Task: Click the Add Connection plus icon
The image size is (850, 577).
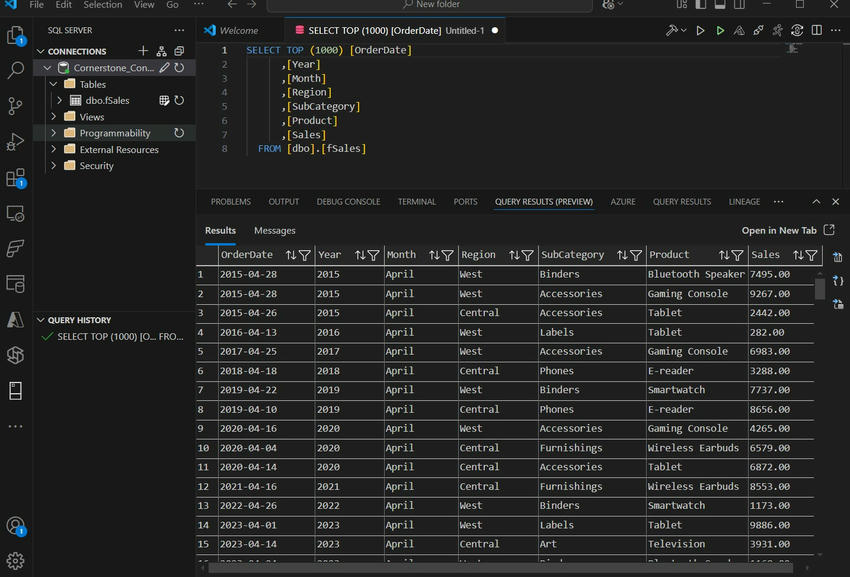Action: coord(143,51)
